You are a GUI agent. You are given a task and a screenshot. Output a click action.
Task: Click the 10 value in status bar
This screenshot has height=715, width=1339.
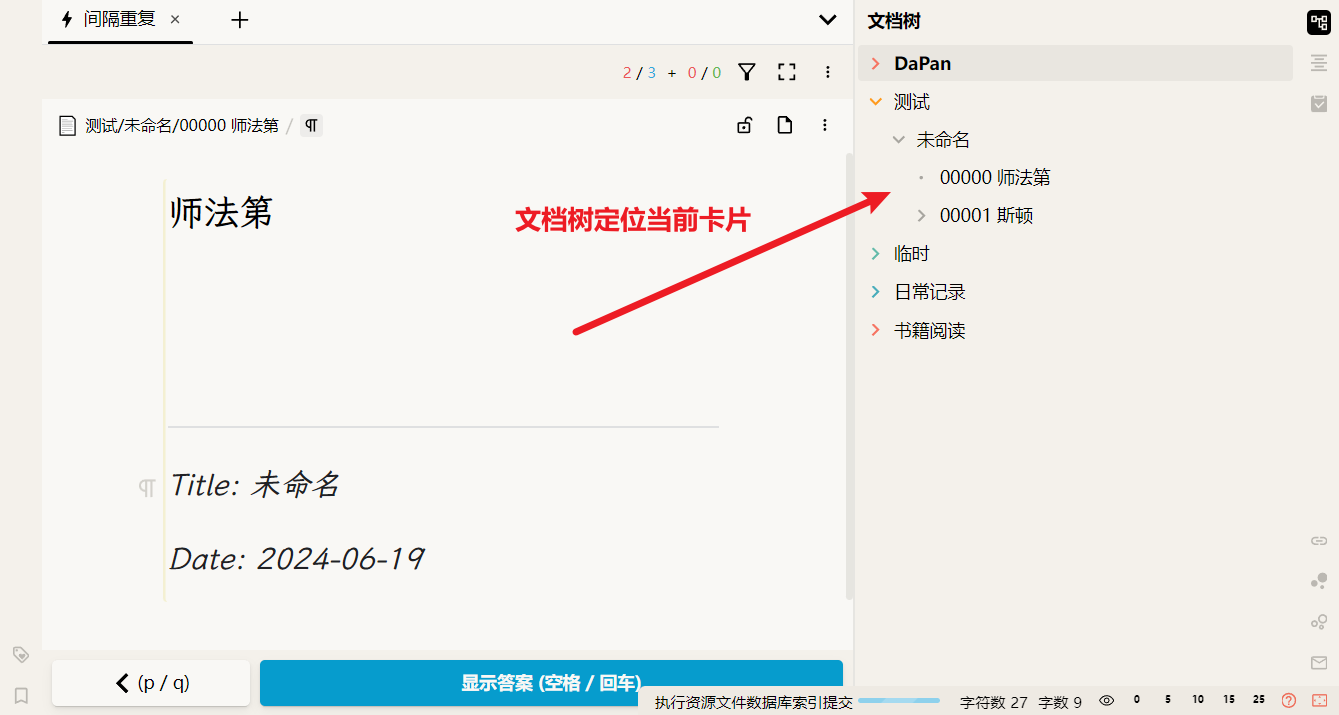point(1198,700)
